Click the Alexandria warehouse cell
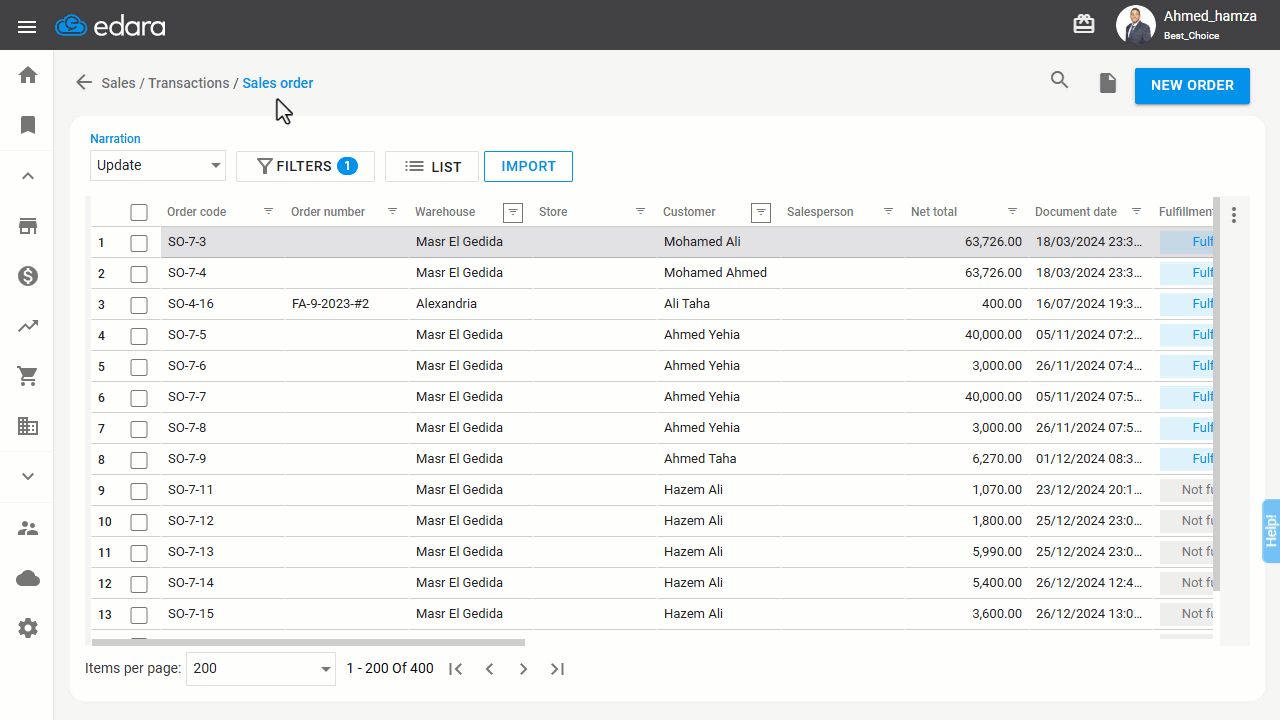The width and height of the screenshot is (1280, 720). tap(471, 304)
